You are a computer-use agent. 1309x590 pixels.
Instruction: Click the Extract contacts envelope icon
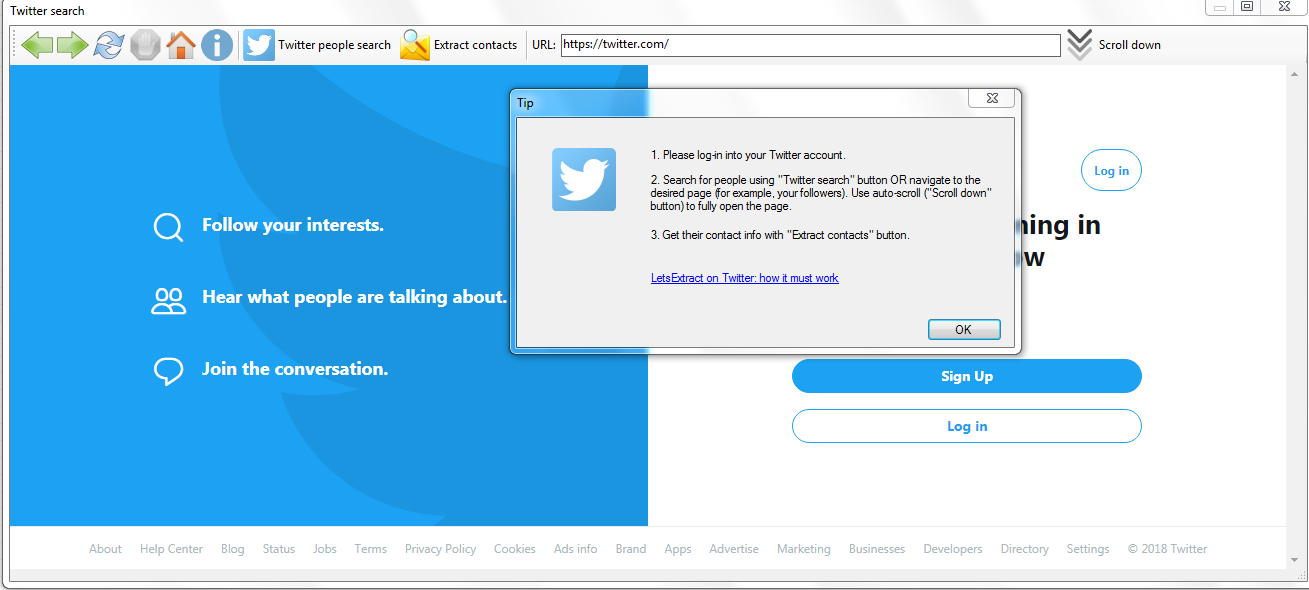[x=415, y=45]
